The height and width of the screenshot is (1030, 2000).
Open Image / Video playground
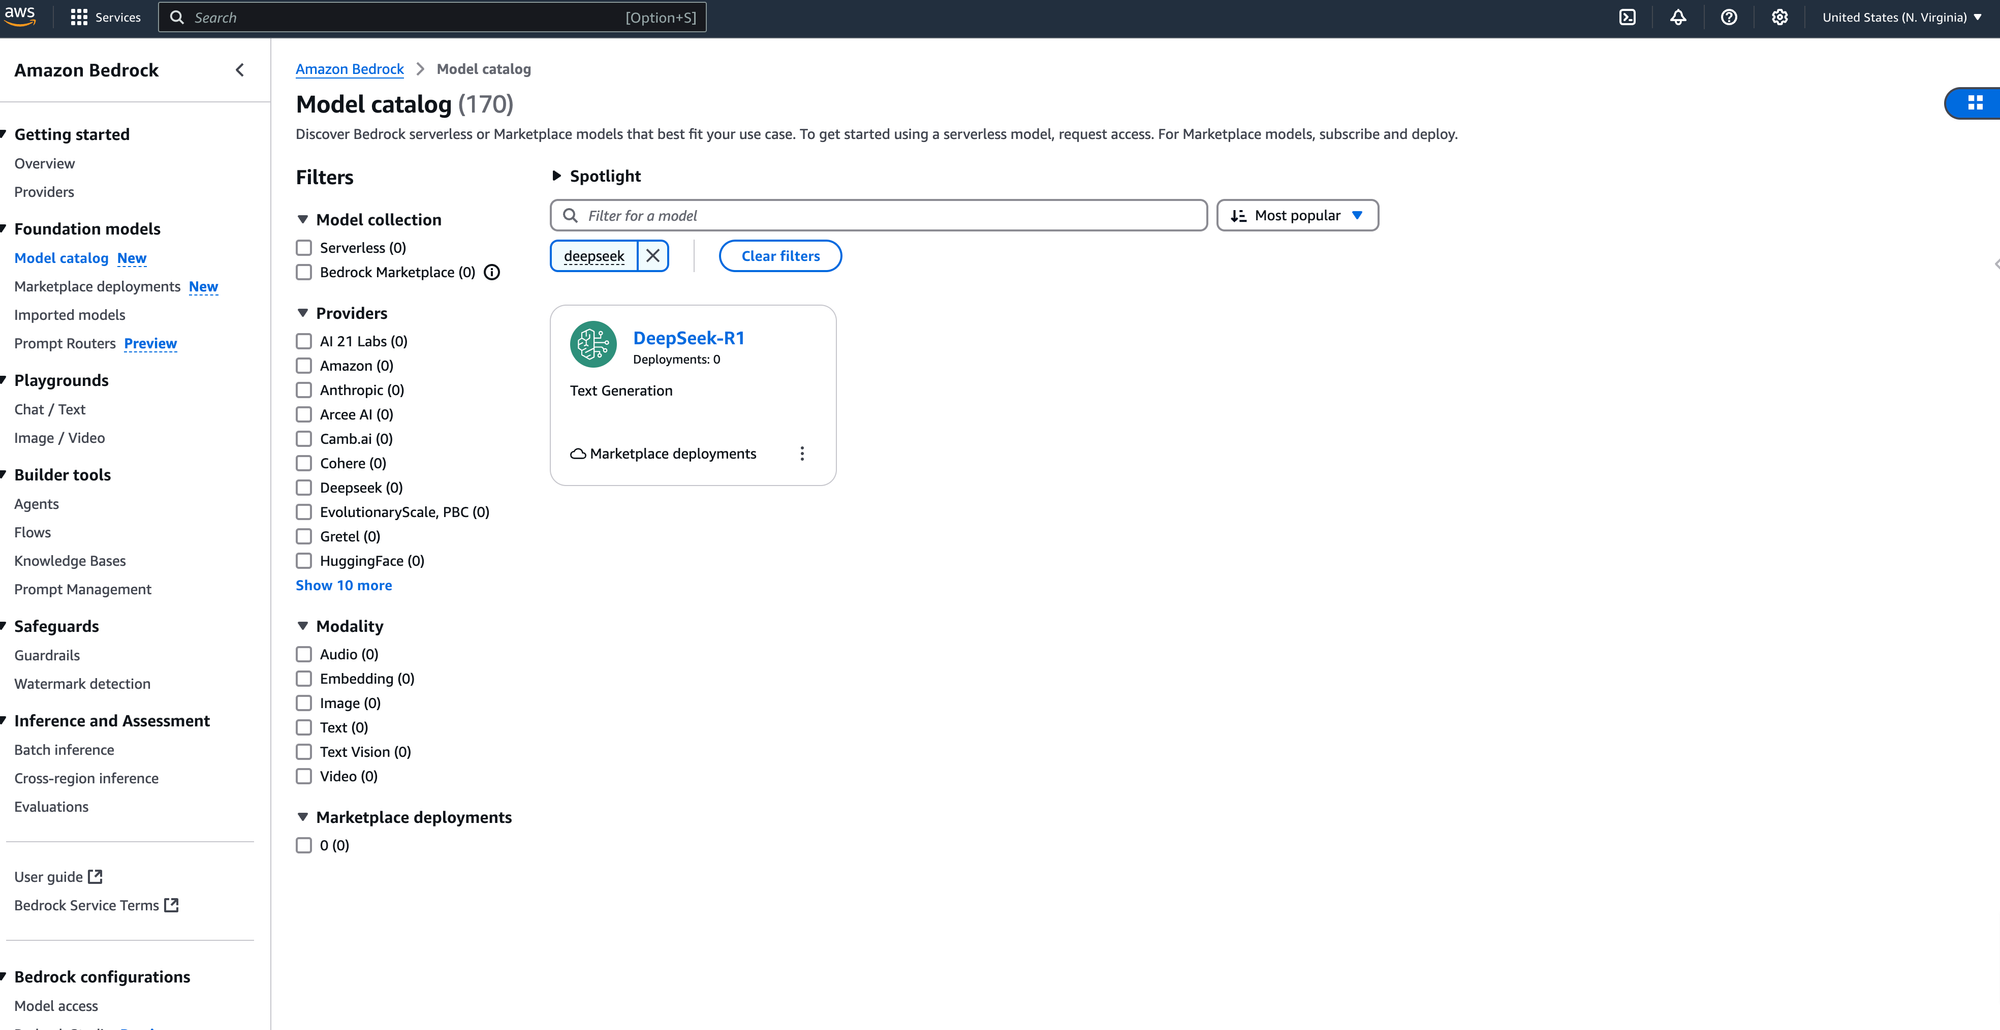(59, 438)
